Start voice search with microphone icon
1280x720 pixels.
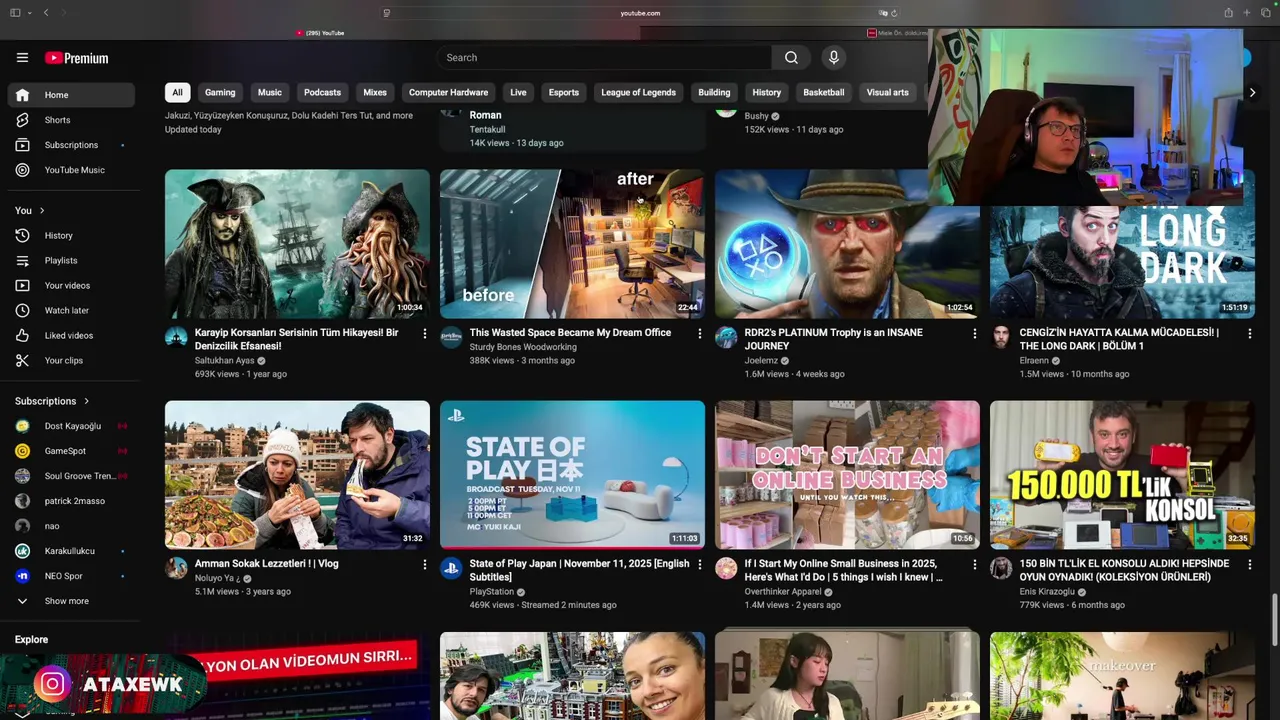(x=834, y=58)
